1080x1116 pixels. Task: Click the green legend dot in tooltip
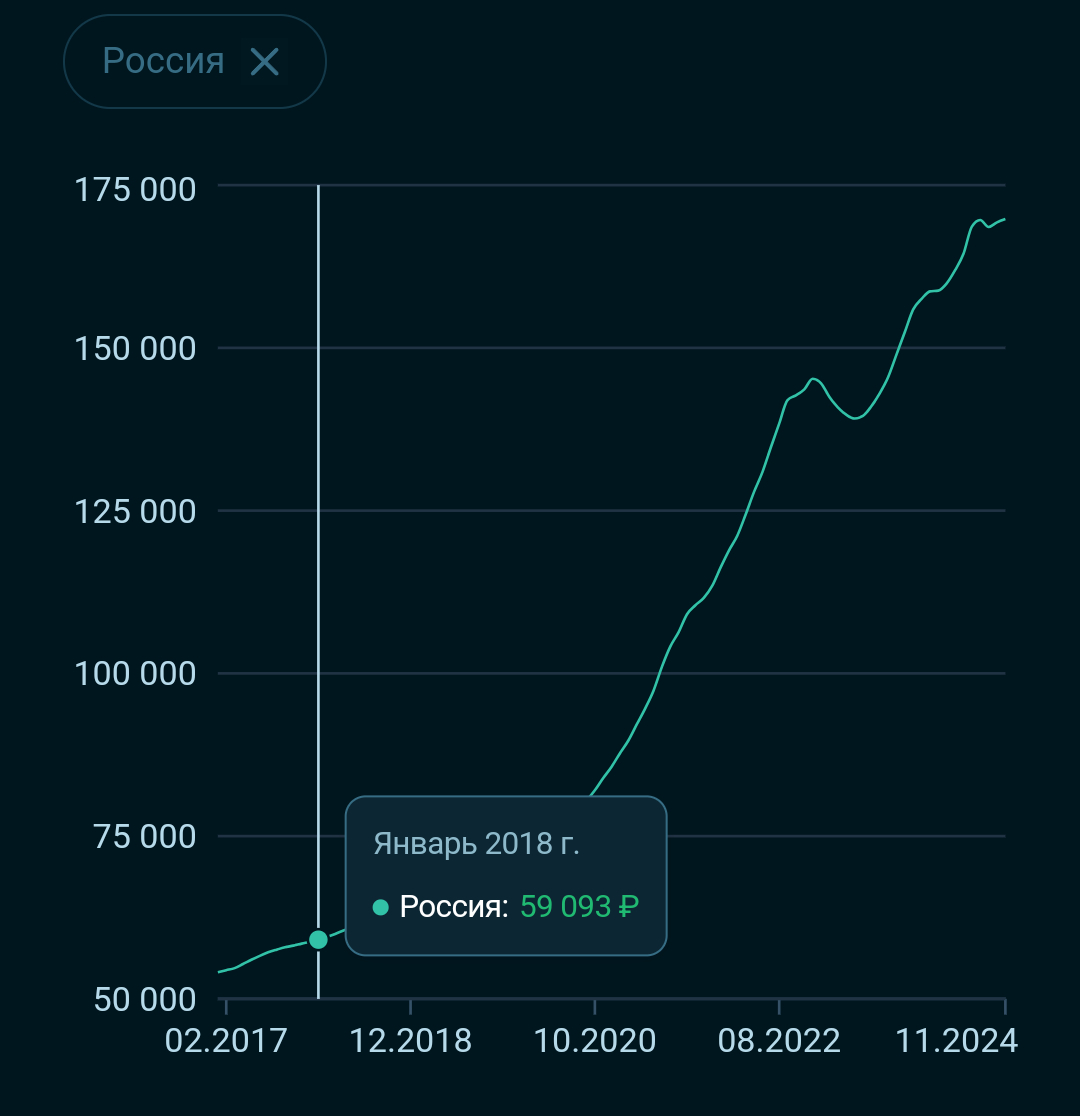pos(380,908)
